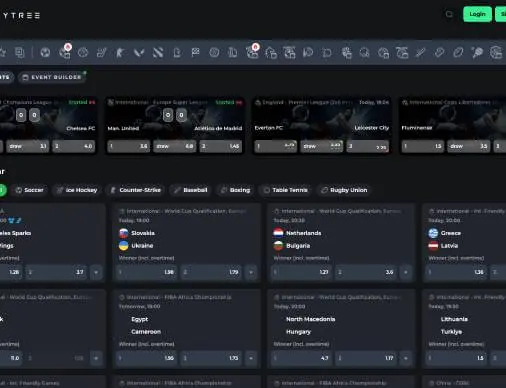Screen dimensions: 506x388
Task: Pick Fluminense win at 1.5
Action: (x=423, y=146)
